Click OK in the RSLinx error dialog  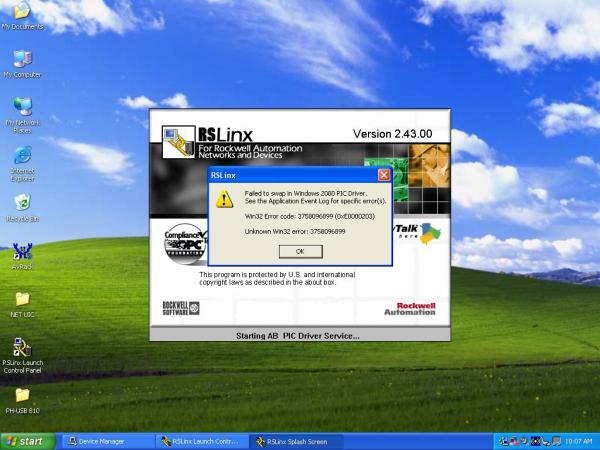click(x=300, y=251)
